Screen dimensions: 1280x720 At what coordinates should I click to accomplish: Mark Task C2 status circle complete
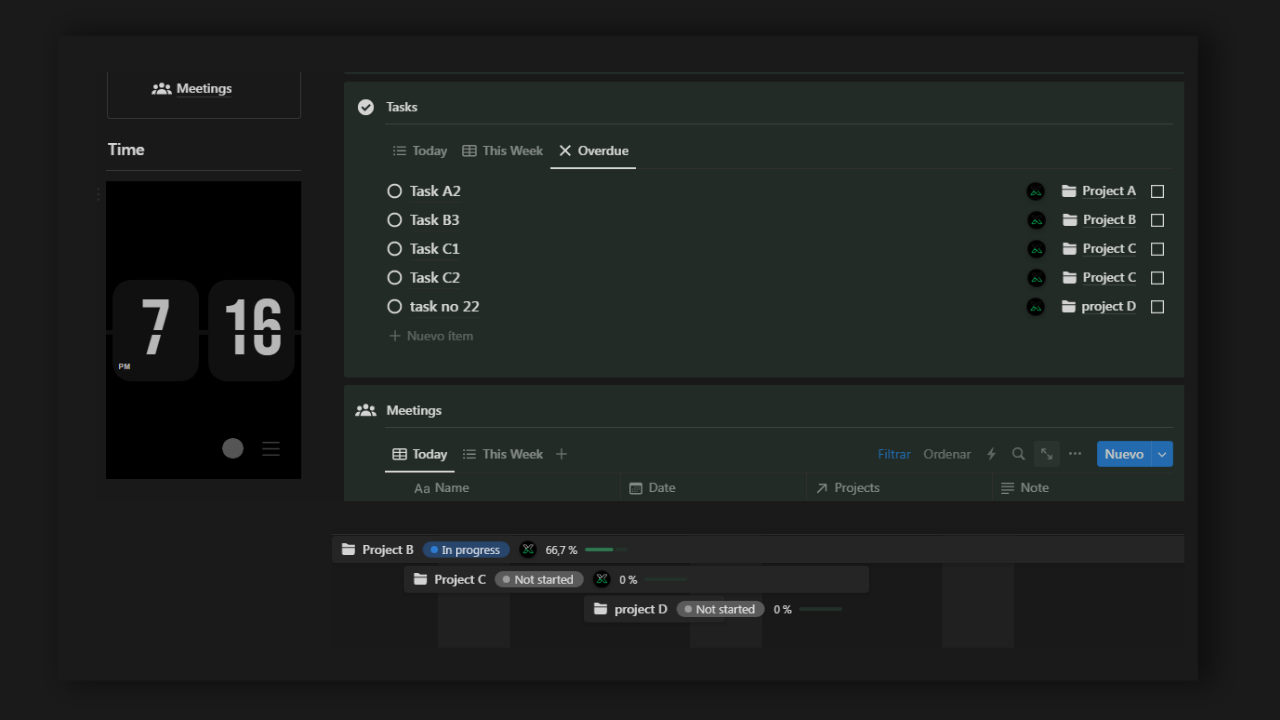click(395, 278)
